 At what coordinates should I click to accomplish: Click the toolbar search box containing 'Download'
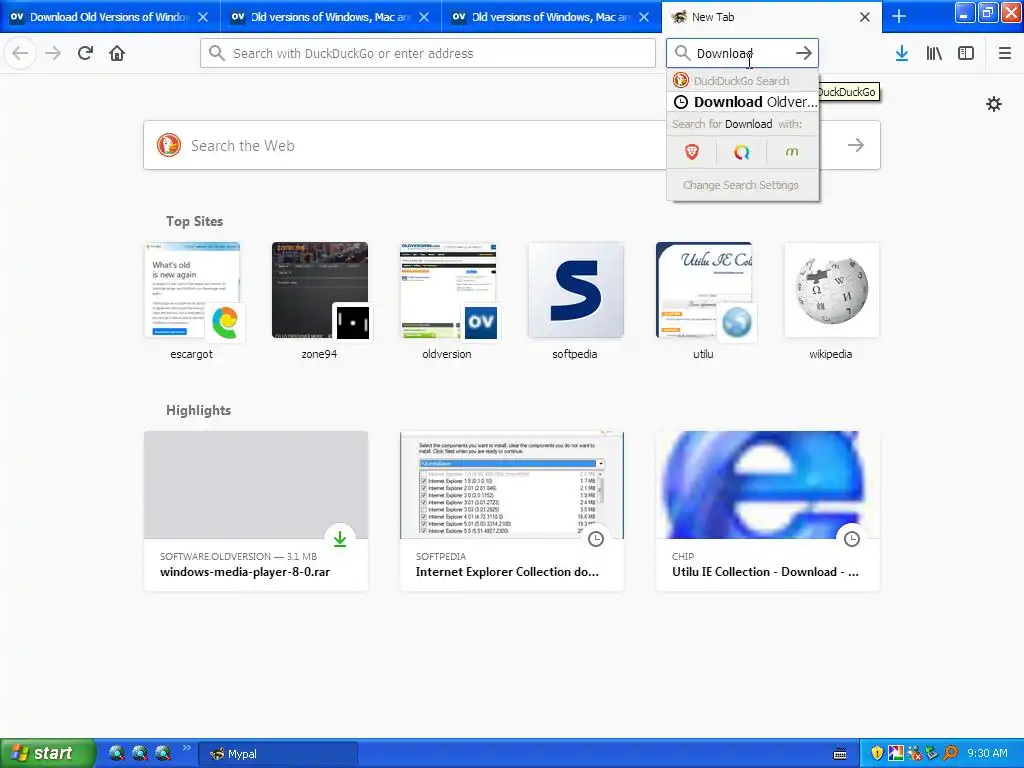coord(742,54)
